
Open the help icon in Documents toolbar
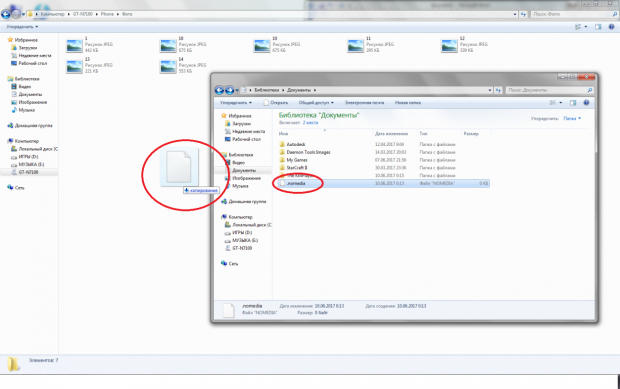(586, 103)
